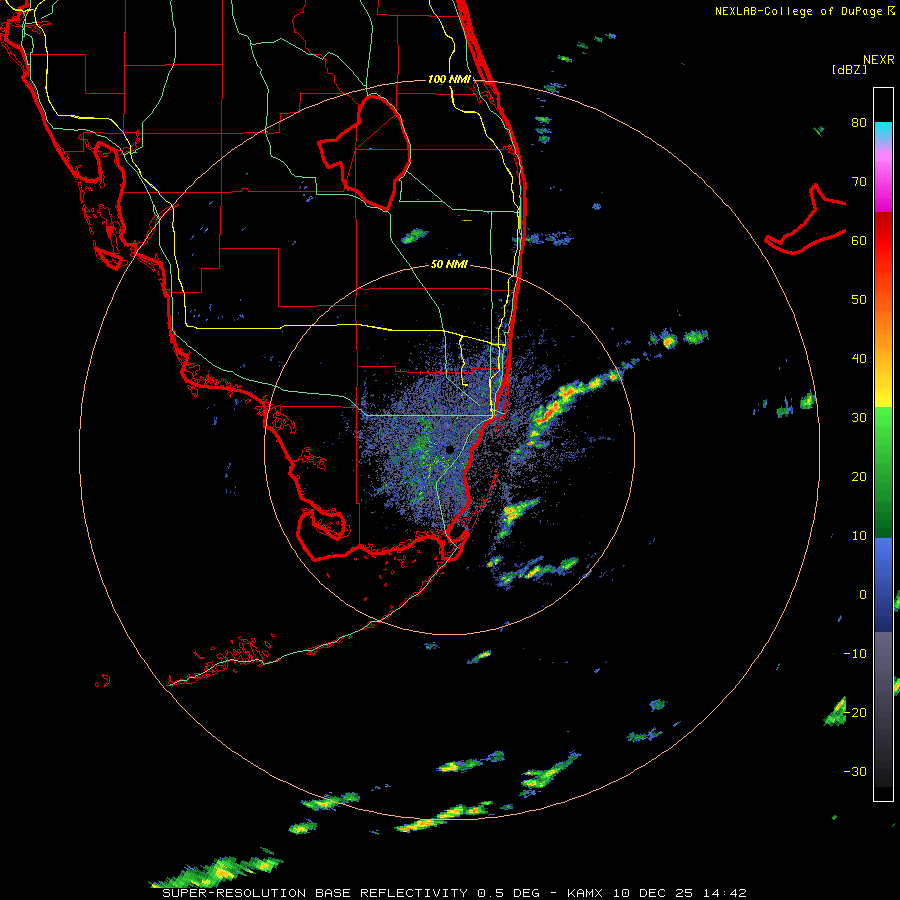Click the 50 value on the dBZ scale

point(859,300)
